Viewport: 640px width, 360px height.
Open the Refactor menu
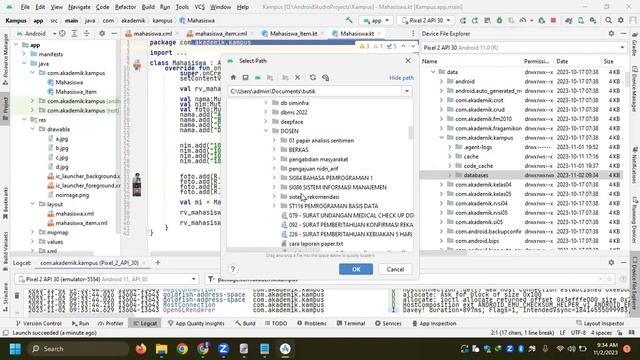(125, 7)
